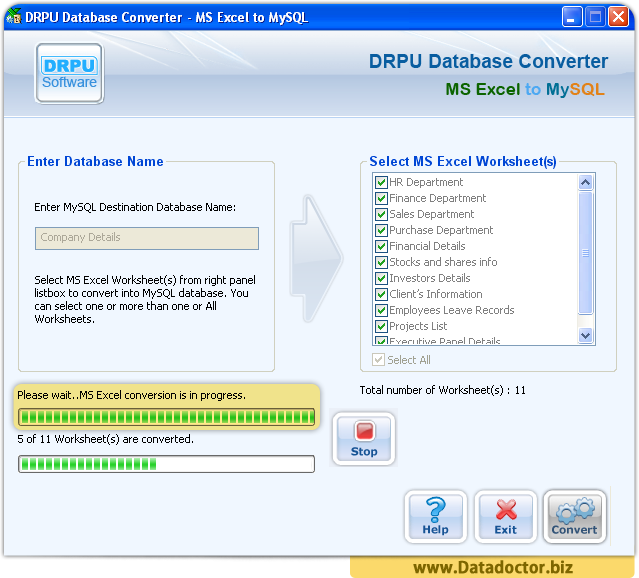
Task: Click 'Enter MySQL Destination Database Name:' label
Action: tap(135, 207)
